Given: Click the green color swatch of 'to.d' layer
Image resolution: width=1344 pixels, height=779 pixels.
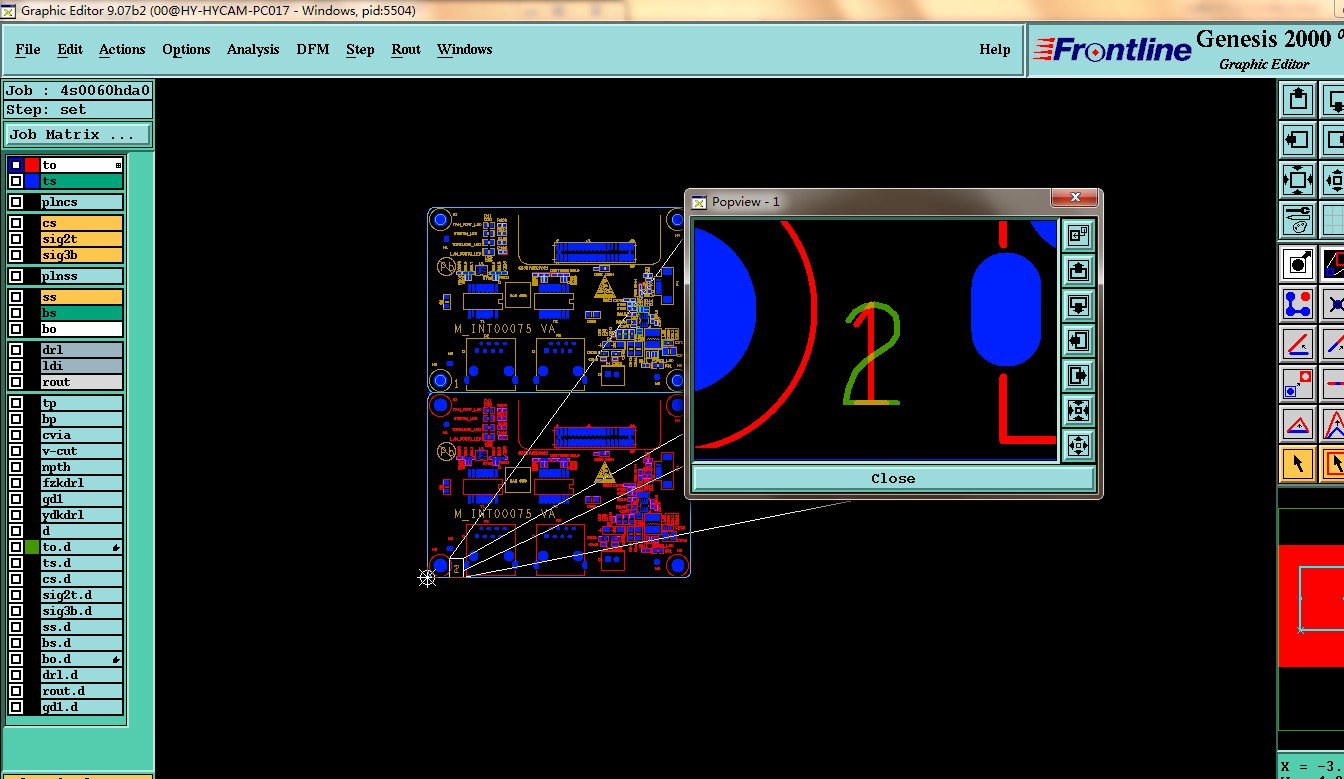Looking at the screenshot, I should [x=32, y=547].
